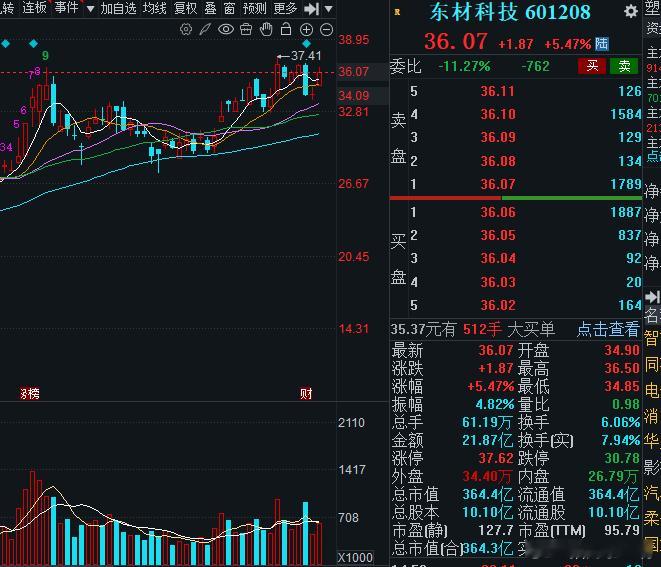
Task: Expand dropdown arrow at toolbar end
Action: [x=329, y=8]
